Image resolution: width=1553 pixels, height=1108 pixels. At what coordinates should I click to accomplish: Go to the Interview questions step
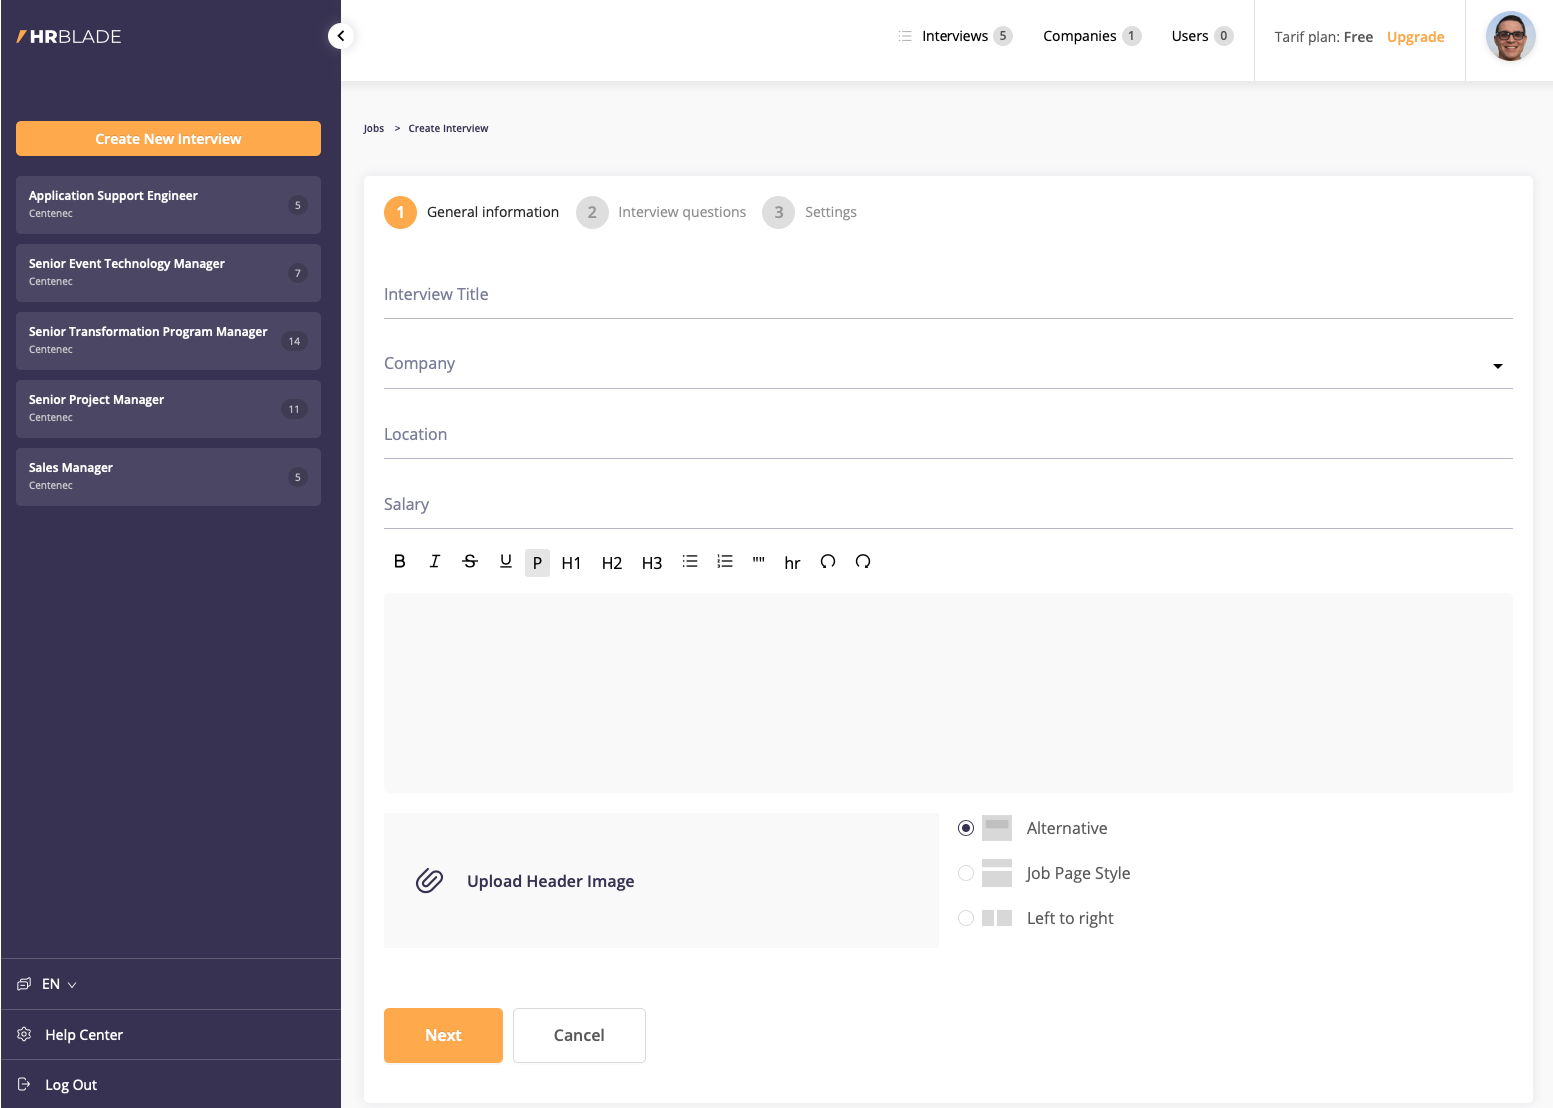680,212
